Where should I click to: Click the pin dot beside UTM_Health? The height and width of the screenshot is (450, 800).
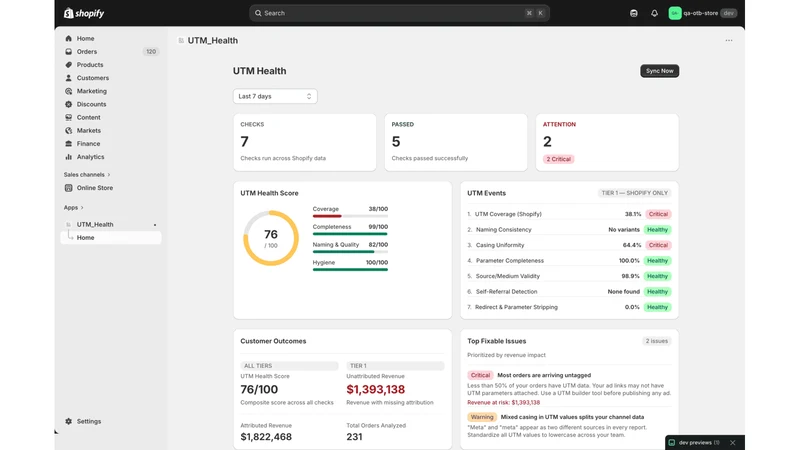(x=155, y=224)
